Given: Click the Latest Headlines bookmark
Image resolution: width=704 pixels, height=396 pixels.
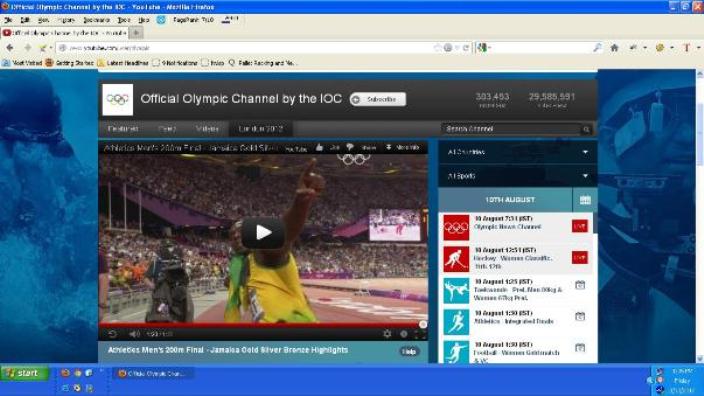Looking at the screenshot, I should (x=123, y=63).
